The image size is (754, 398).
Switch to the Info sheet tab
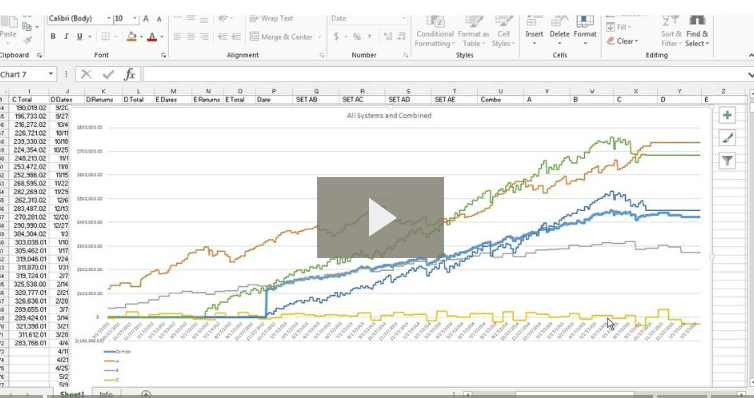coord(106,394)
